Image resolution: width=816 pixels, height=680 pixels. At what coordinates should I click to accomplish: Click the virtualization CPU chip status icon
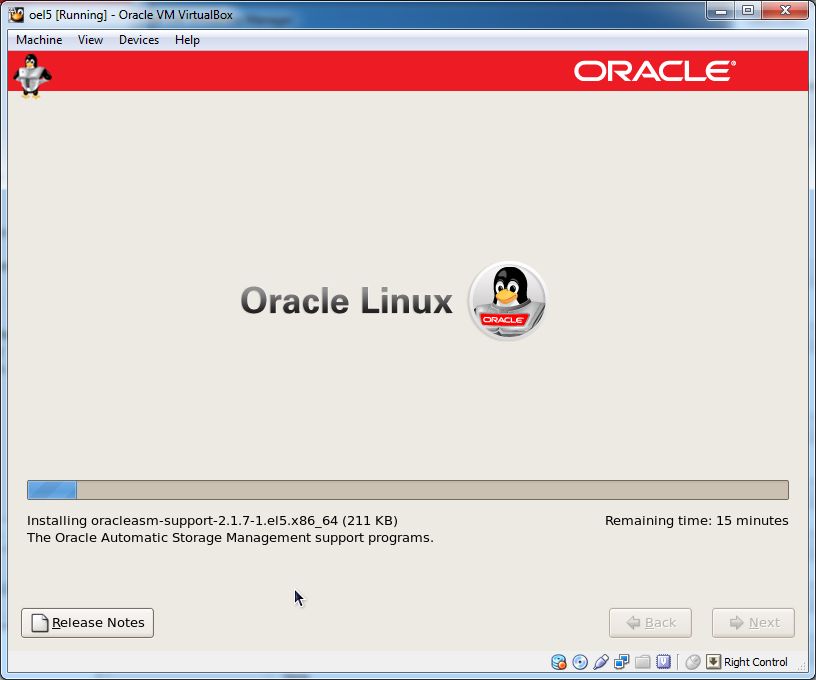[664, 662]
